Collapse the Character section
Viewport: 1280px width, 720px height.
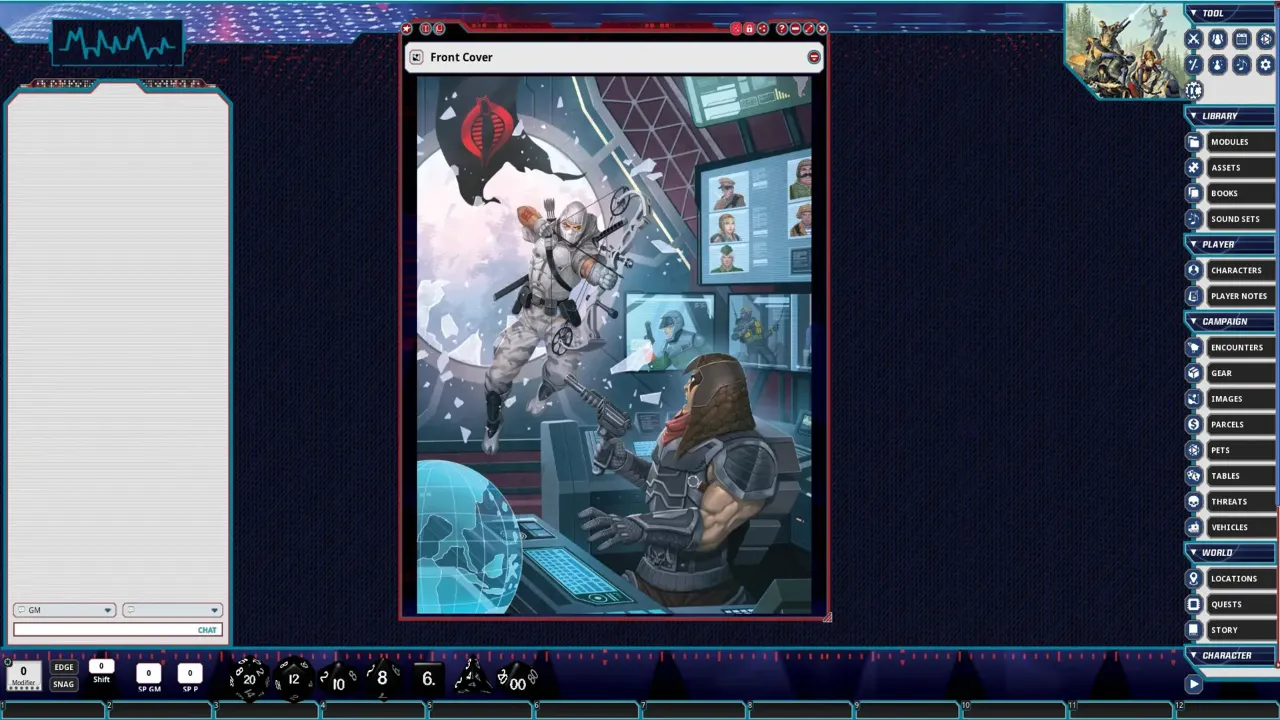tap(1193, 655)
